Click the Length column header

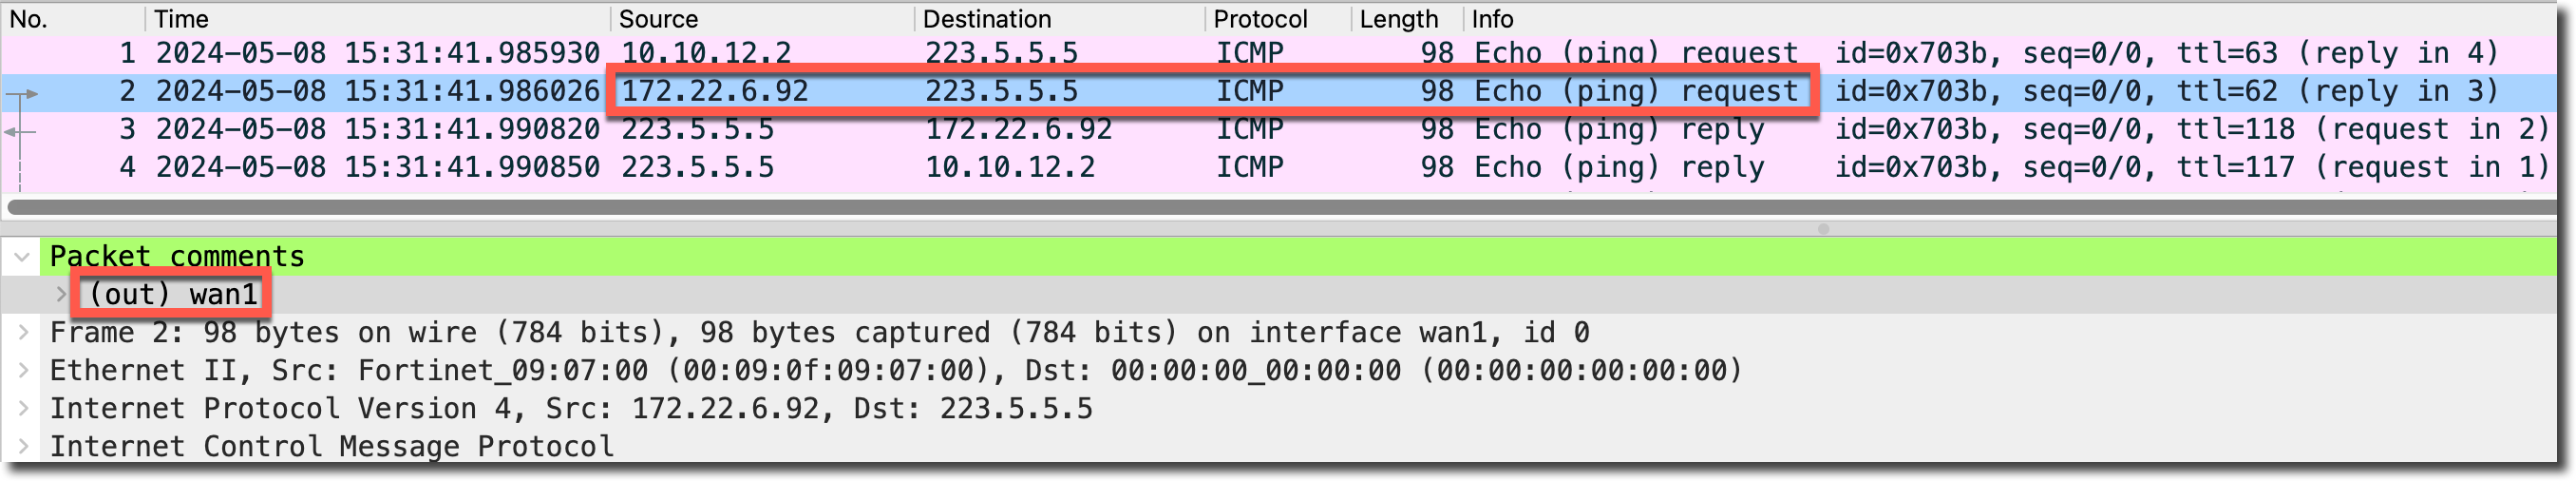[1398, 19]
